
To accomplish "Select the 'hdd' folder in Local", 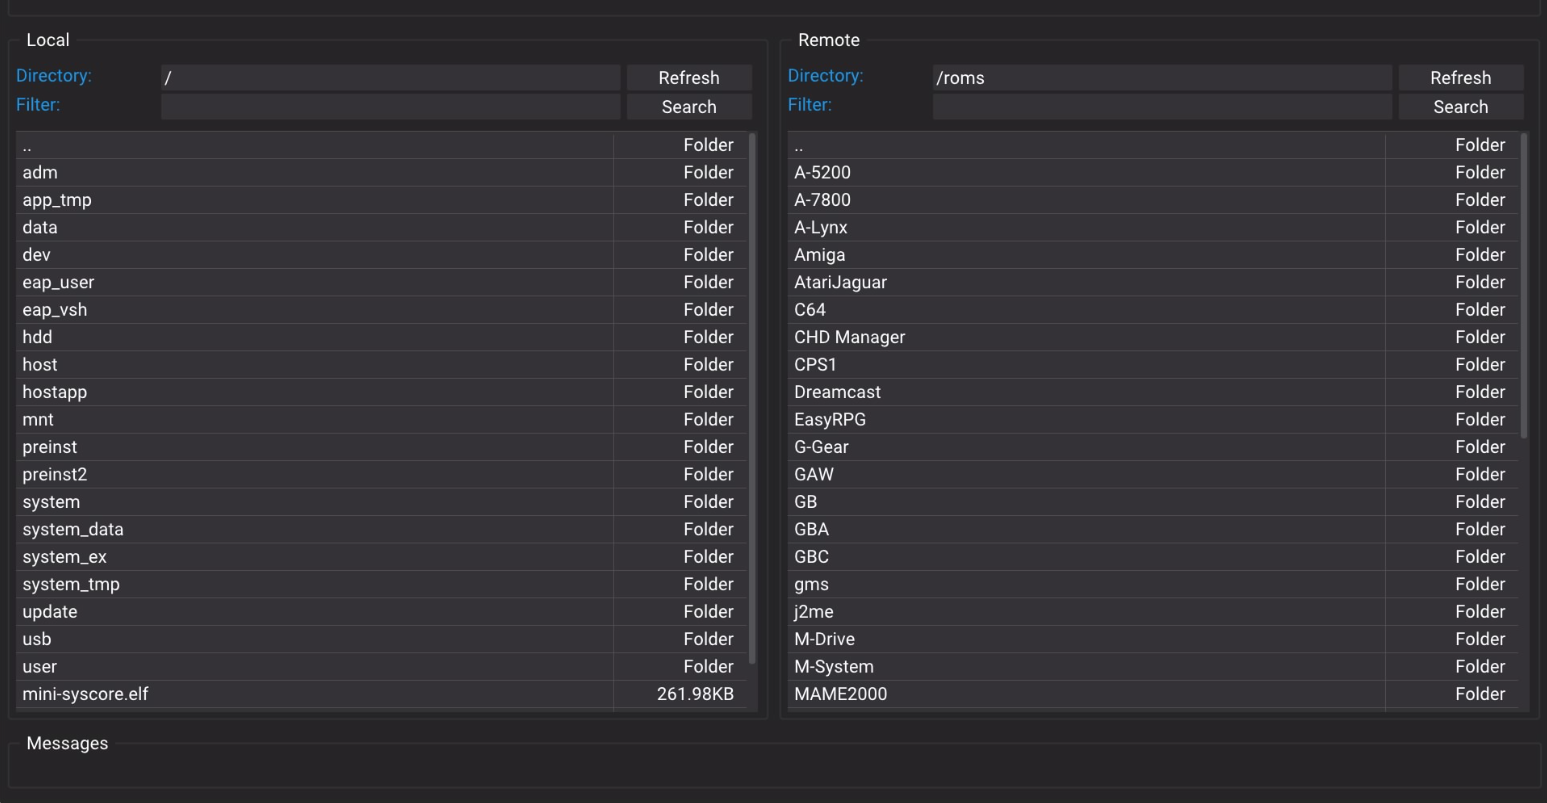I will pos(382,337).
